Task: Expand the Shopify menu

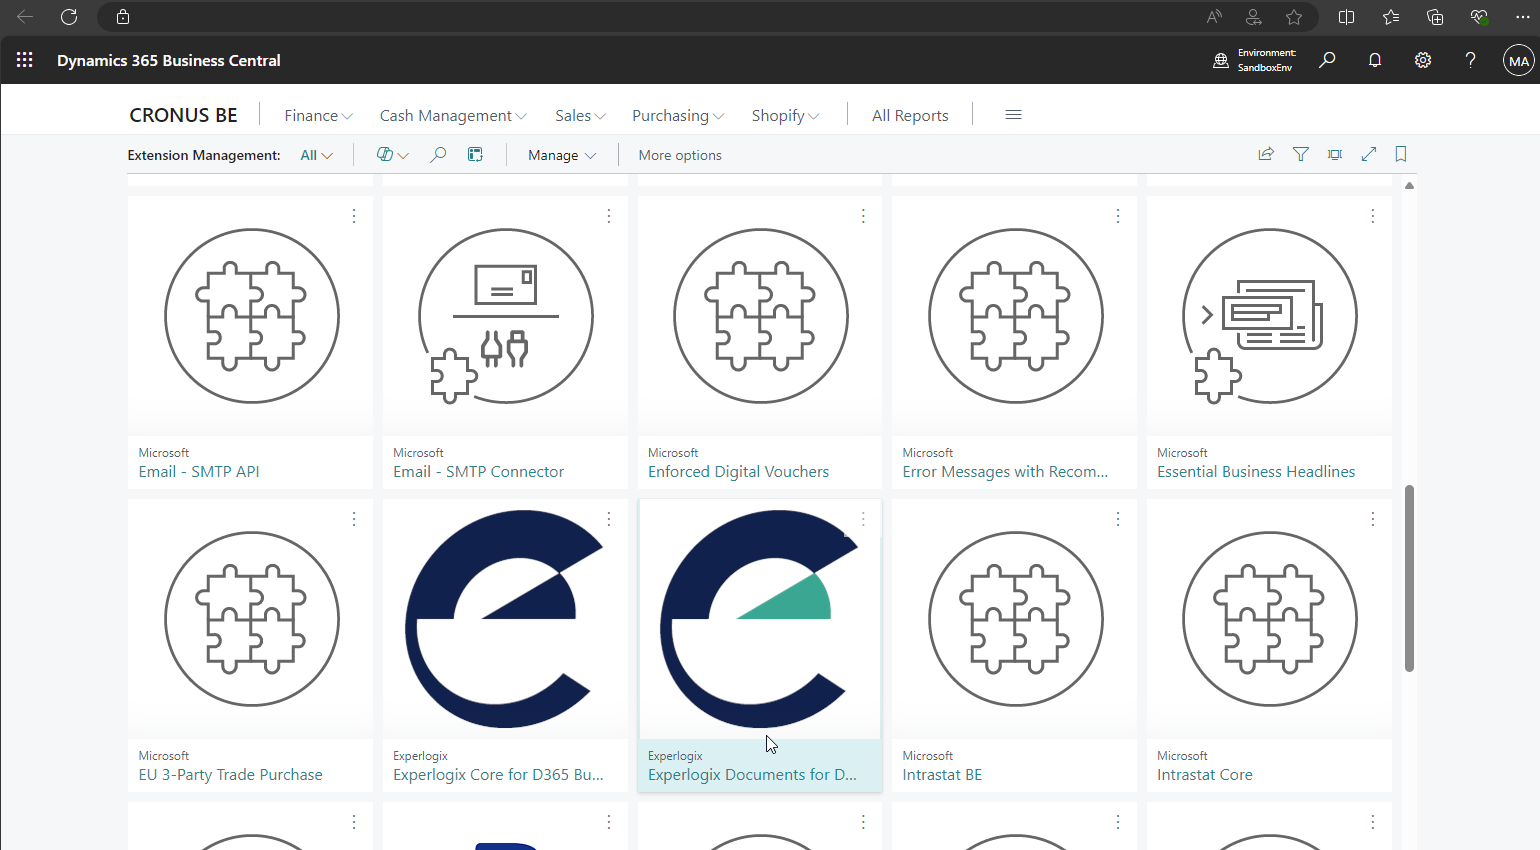Action: [x=785, y=116]
